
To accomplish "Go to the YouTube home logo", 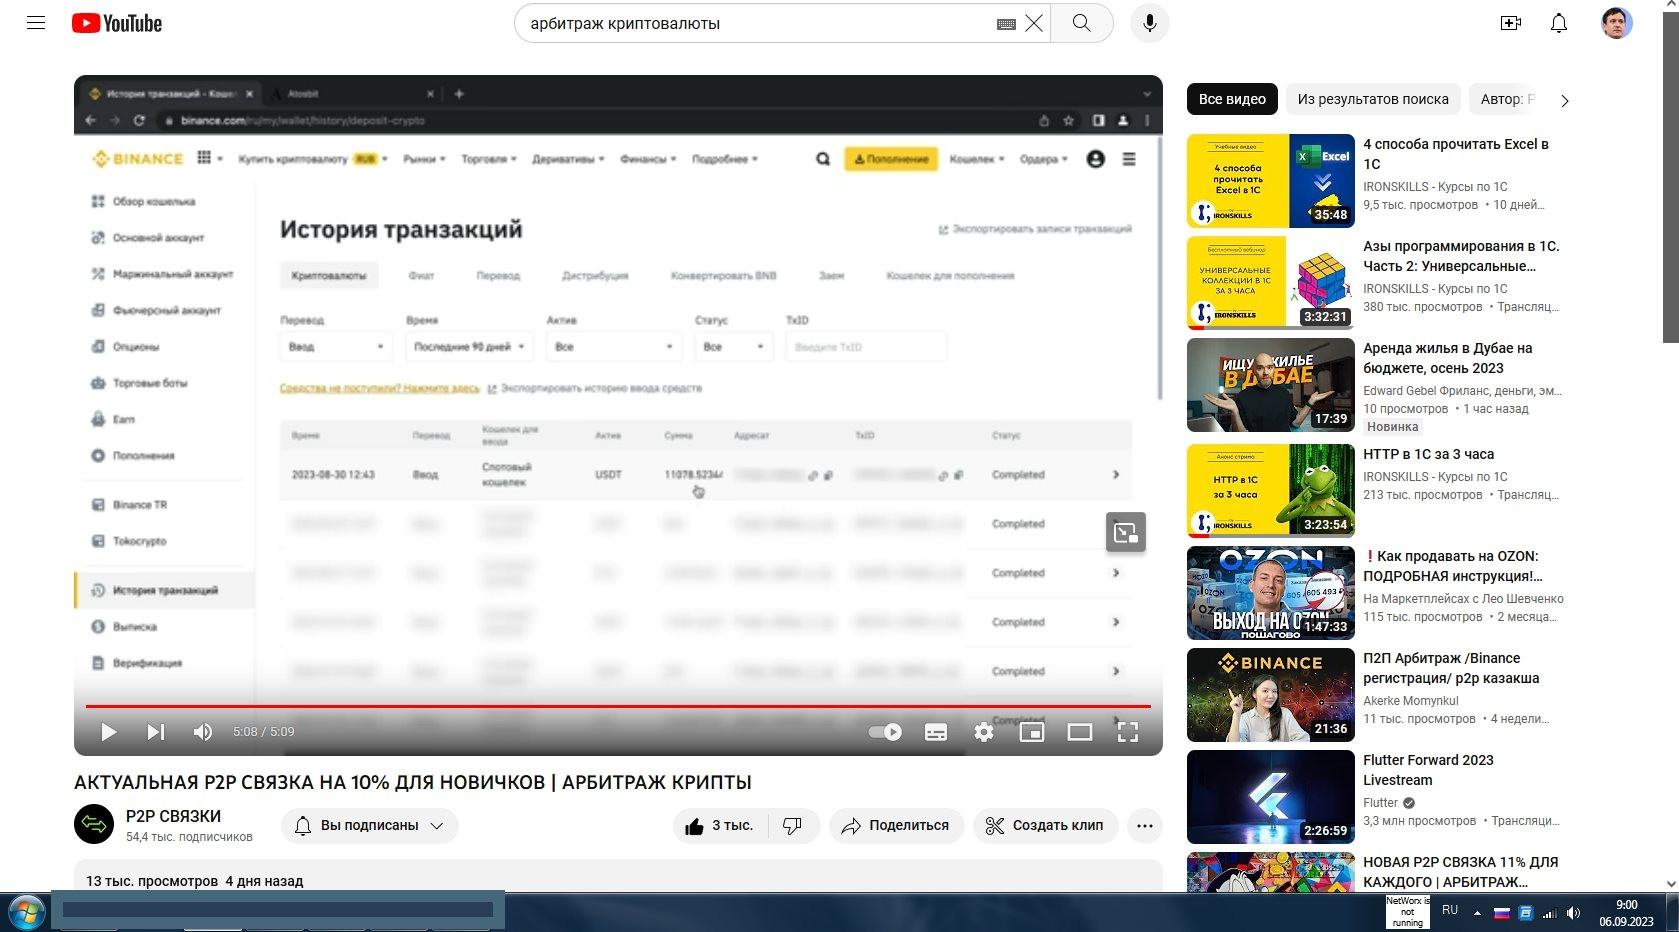I will (x=117, y=23).
